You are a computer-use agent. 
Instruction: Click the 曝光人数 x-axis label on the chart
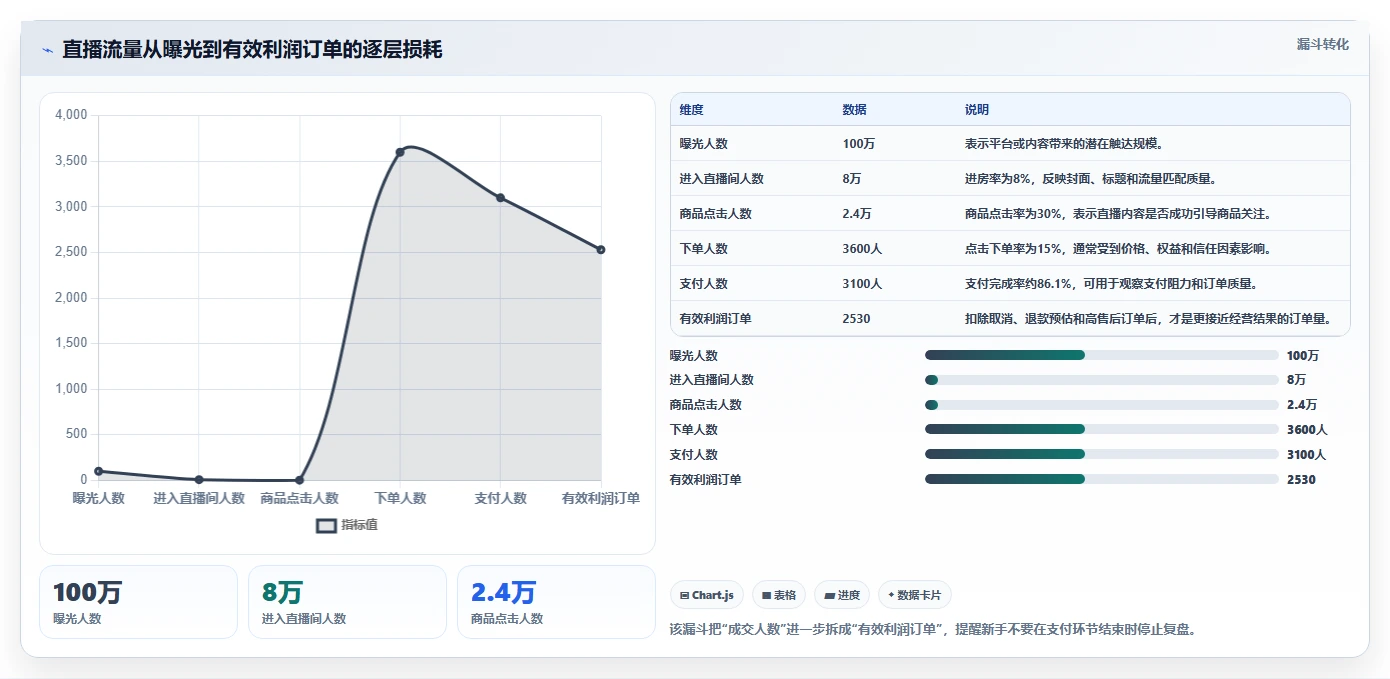(x=99, y=498)
